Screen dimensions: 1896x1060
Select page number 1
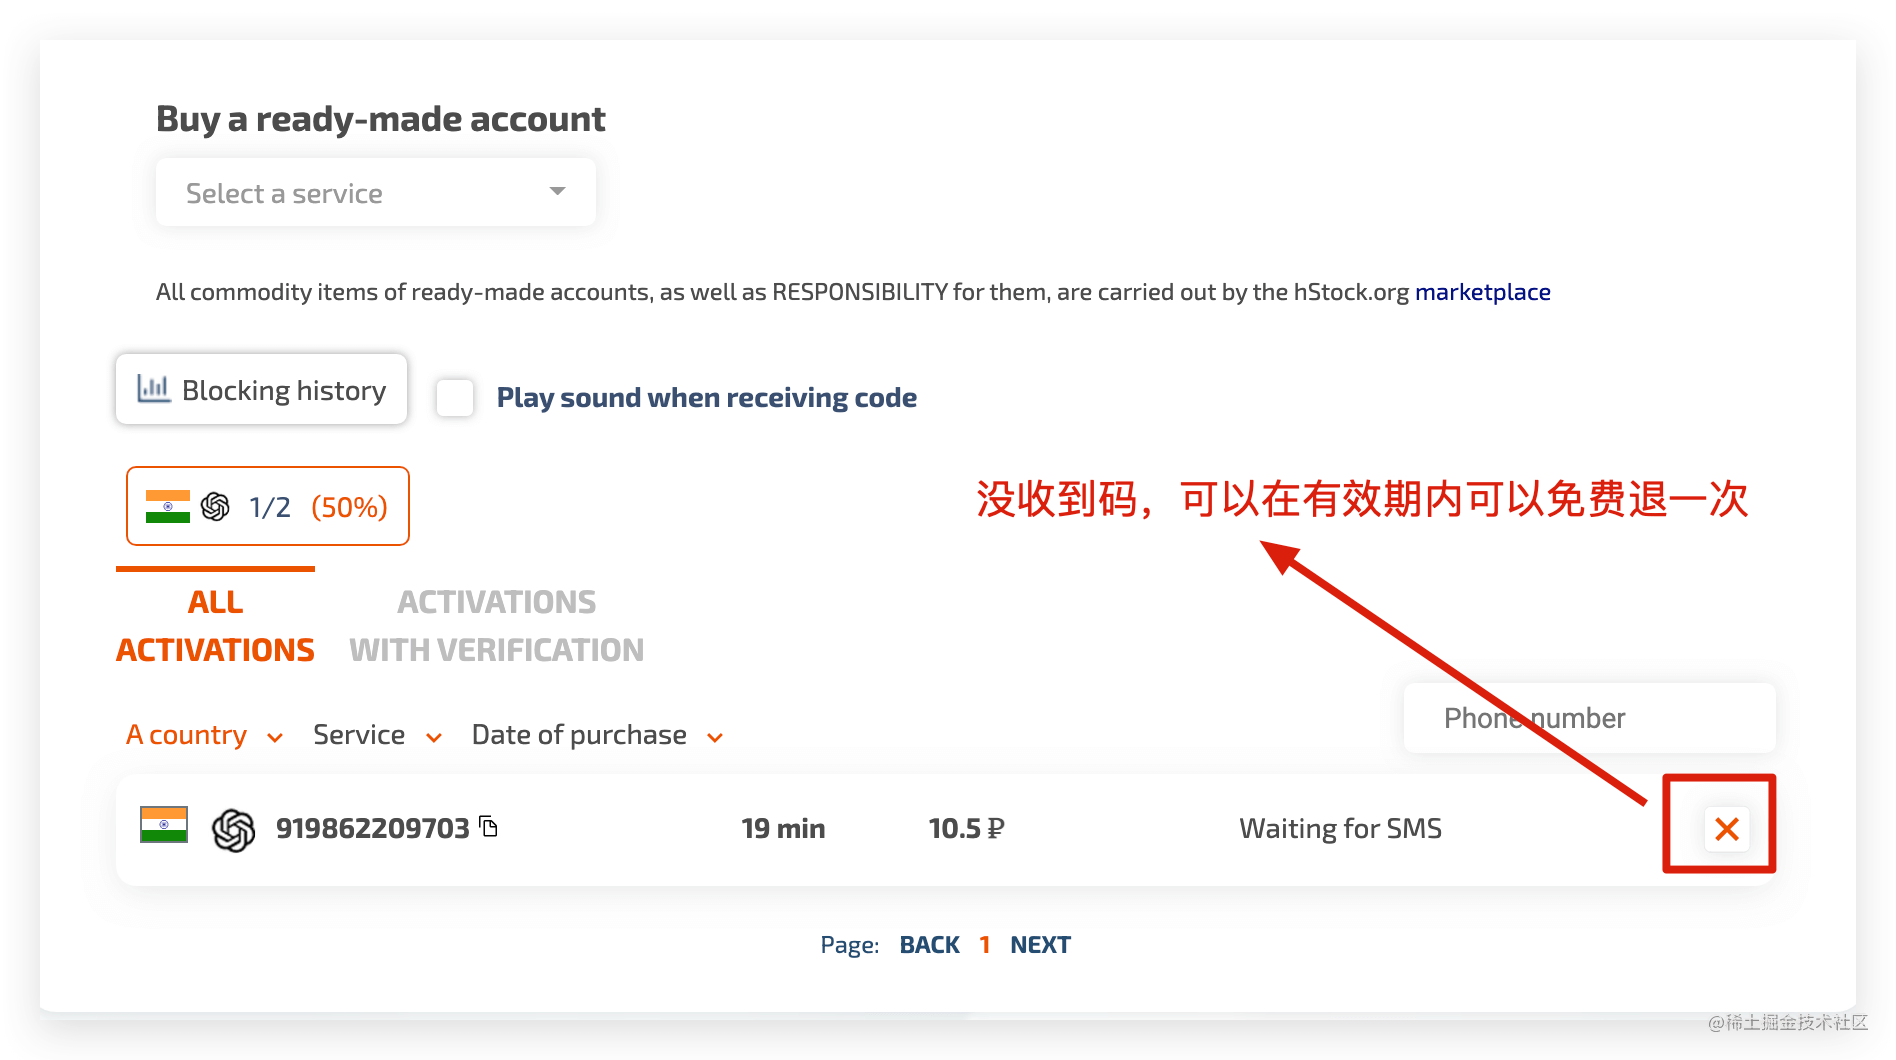(x=985, y=943)
